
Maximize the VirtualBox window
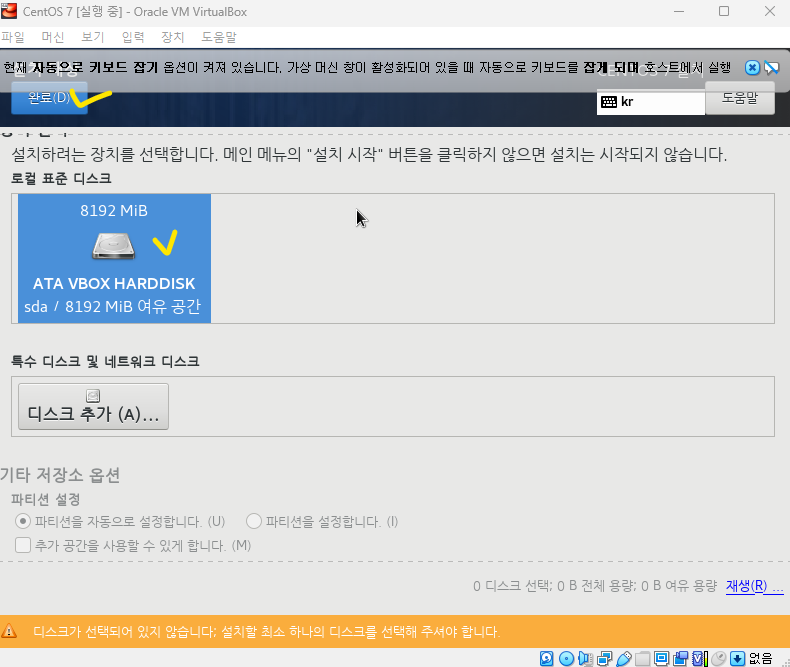click(x=724, y=11)
